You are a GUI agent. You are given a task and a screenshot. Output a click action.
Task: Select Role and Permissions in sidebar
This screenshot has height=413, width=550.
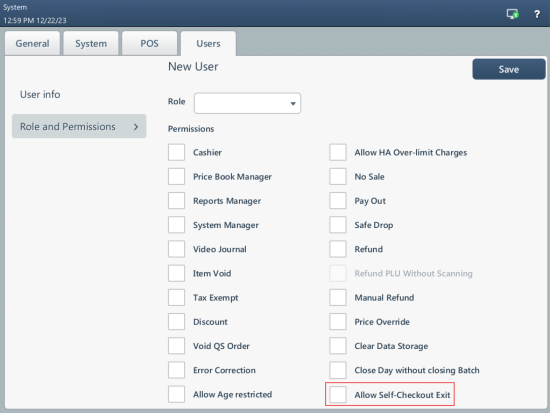79,126
